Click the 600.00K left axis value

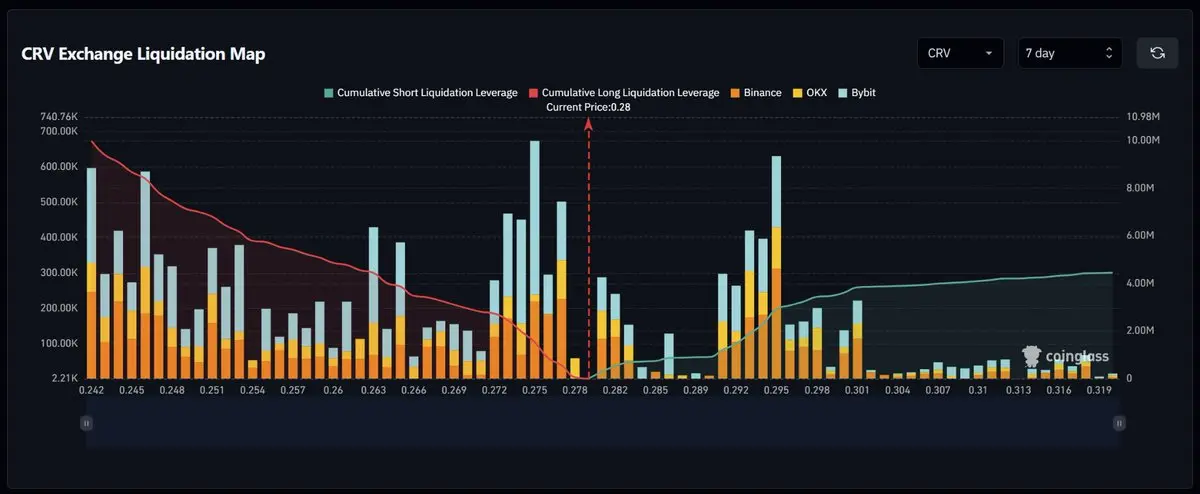tap(59, 166)
